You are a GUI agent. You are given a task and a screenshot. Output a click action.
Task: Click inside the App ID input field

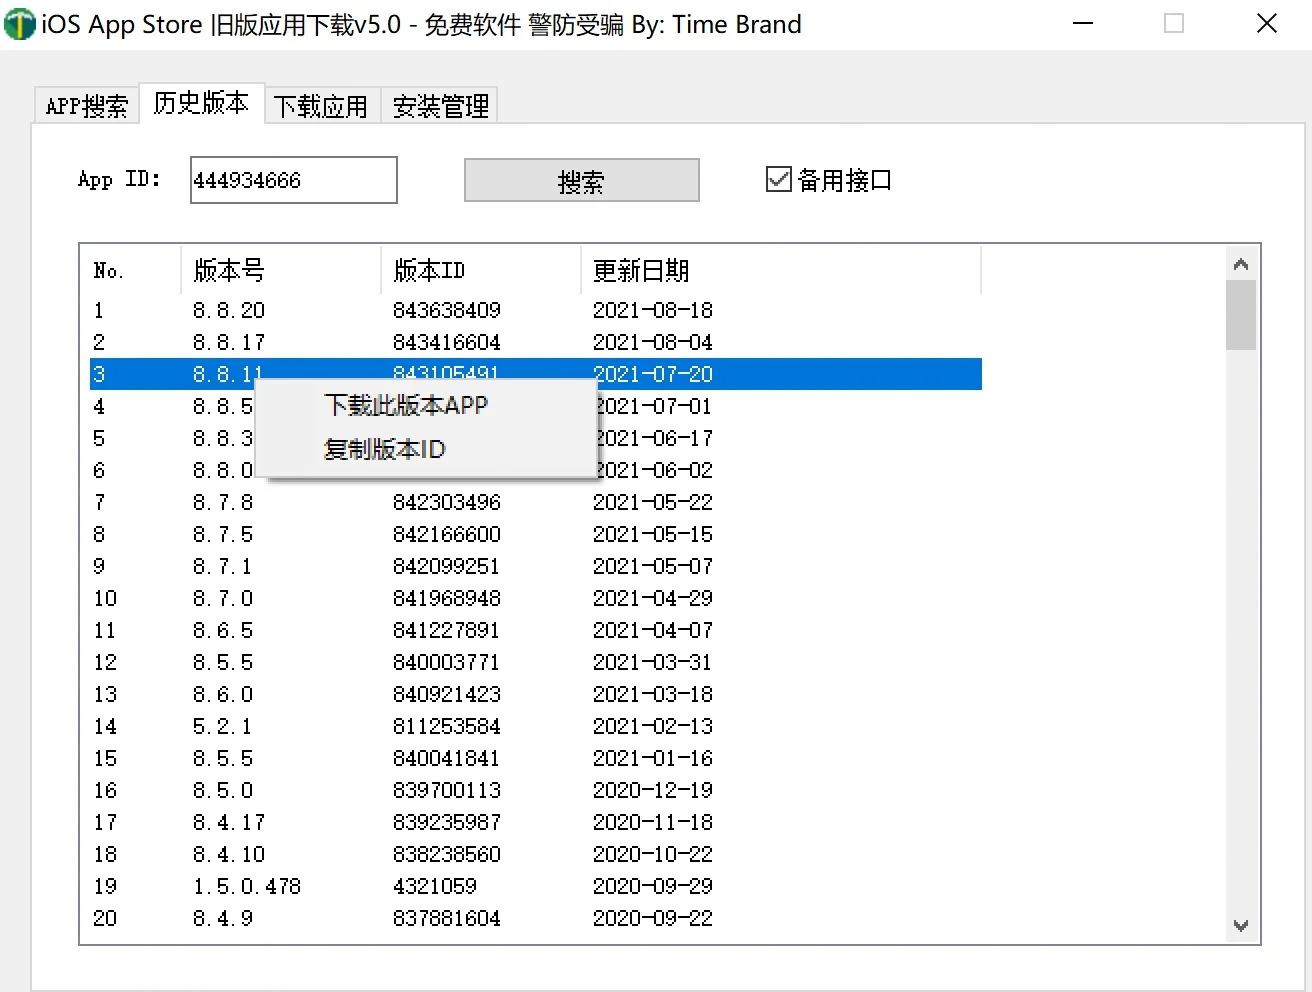(x=292, y=179)
